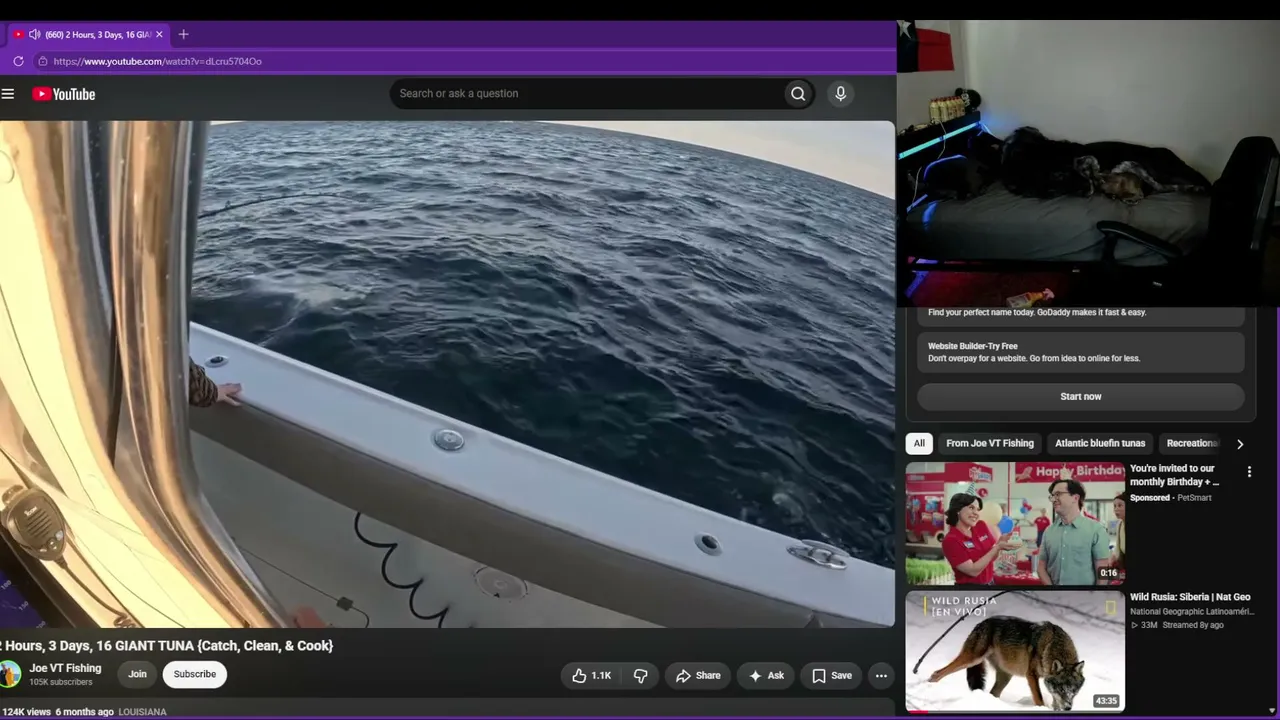Open the PetSmart ad options menu
The image size is (1280, 720).
pos(1249,472)
